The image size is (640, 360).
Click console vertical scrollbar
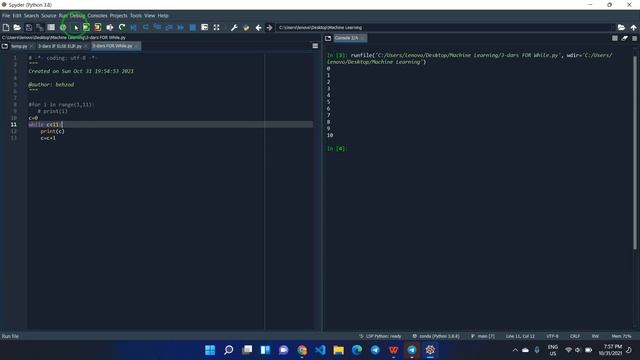(x=635, y=152)
